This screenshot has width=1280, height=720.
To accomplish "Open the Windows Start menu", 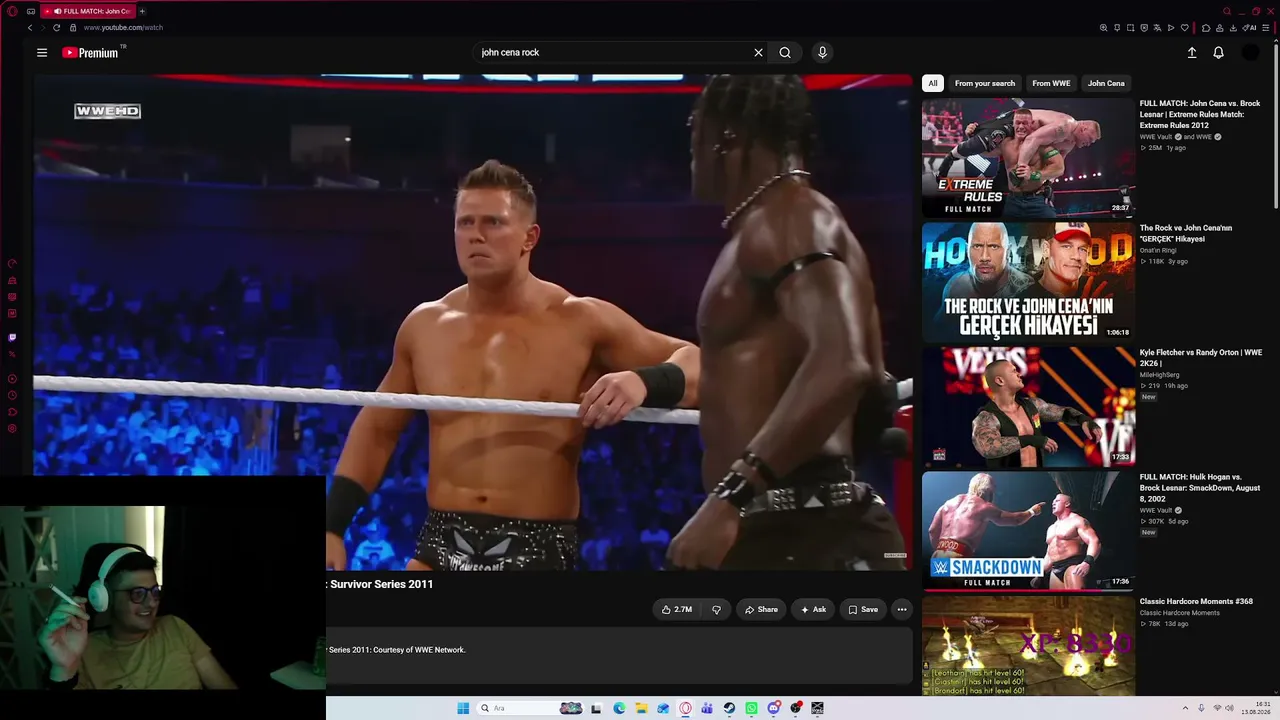I will coord(463,708).
